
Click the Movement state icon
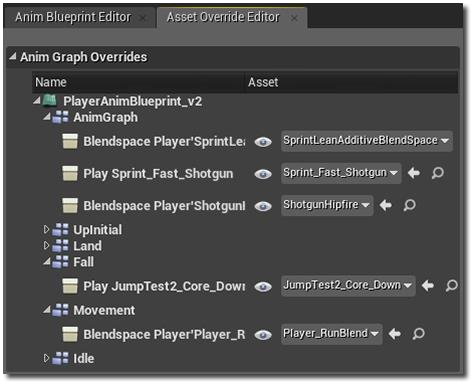tap(60, 310)
